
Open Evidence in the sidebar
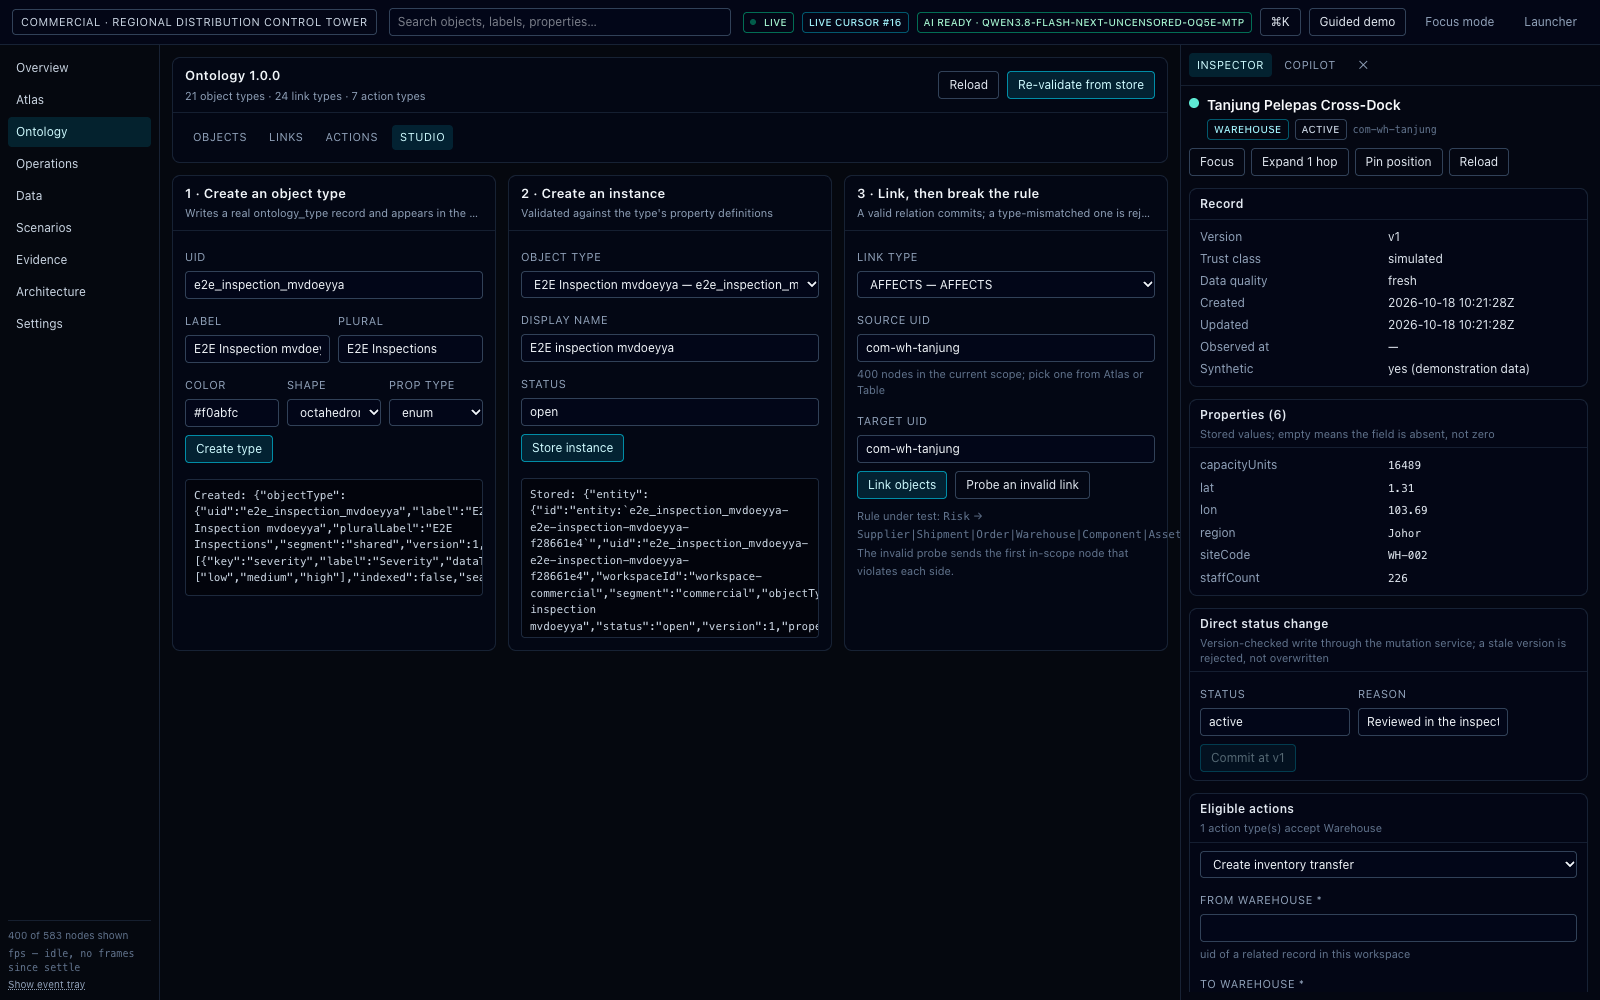pyautogui.click(x=79, y=260)
